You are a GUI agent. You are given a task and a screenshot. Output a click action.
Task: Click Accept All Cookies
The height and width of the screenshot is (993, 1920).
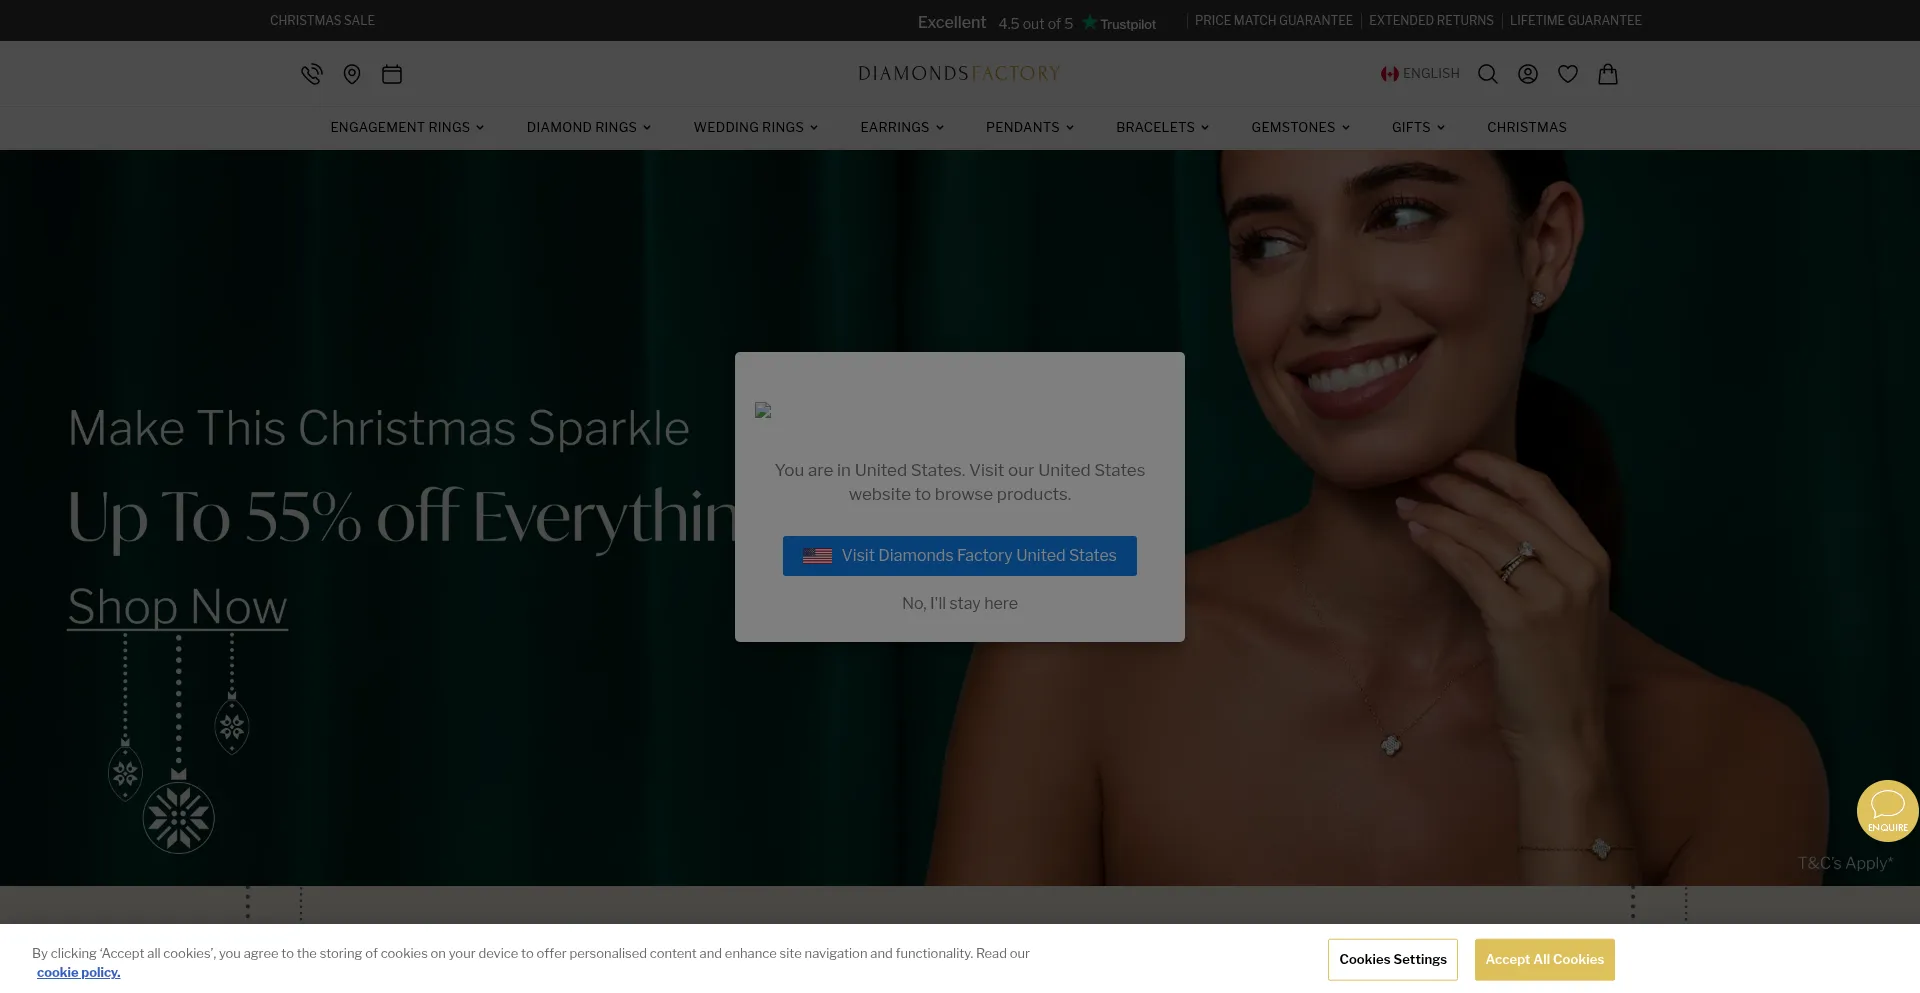click(1545, 960)
